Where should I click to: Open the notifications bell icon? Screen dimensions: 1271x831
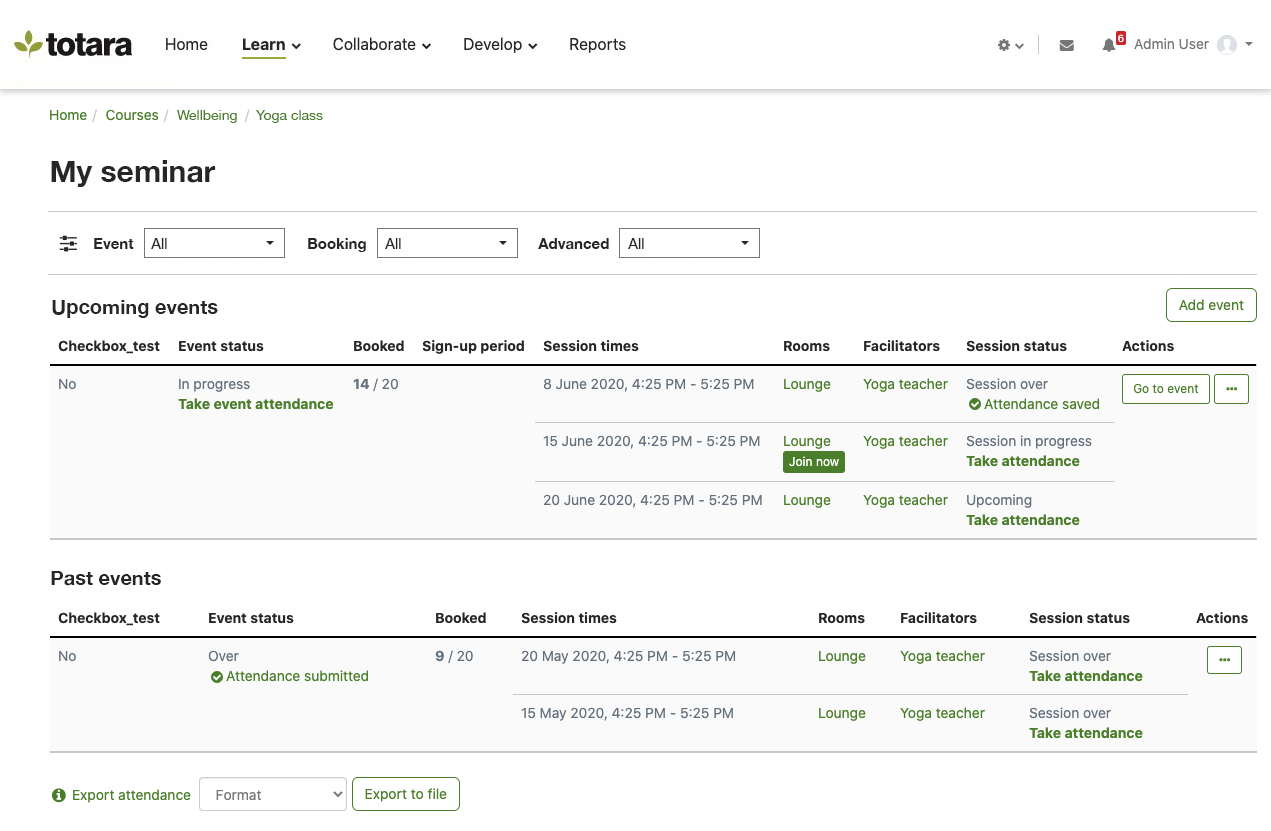pos(1109,45)
